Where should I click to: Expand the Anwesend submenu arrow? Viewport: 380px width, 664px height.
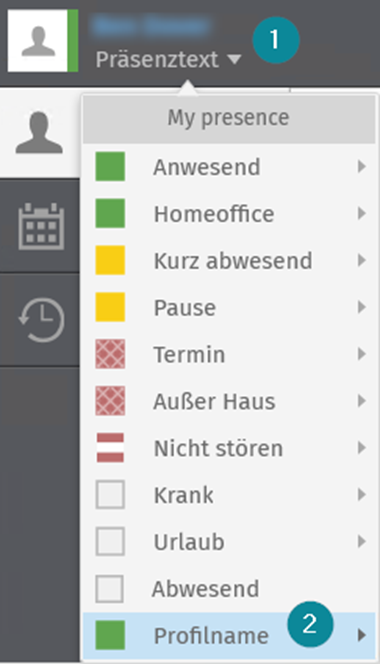pyautogui.click(x=361, y=166)
